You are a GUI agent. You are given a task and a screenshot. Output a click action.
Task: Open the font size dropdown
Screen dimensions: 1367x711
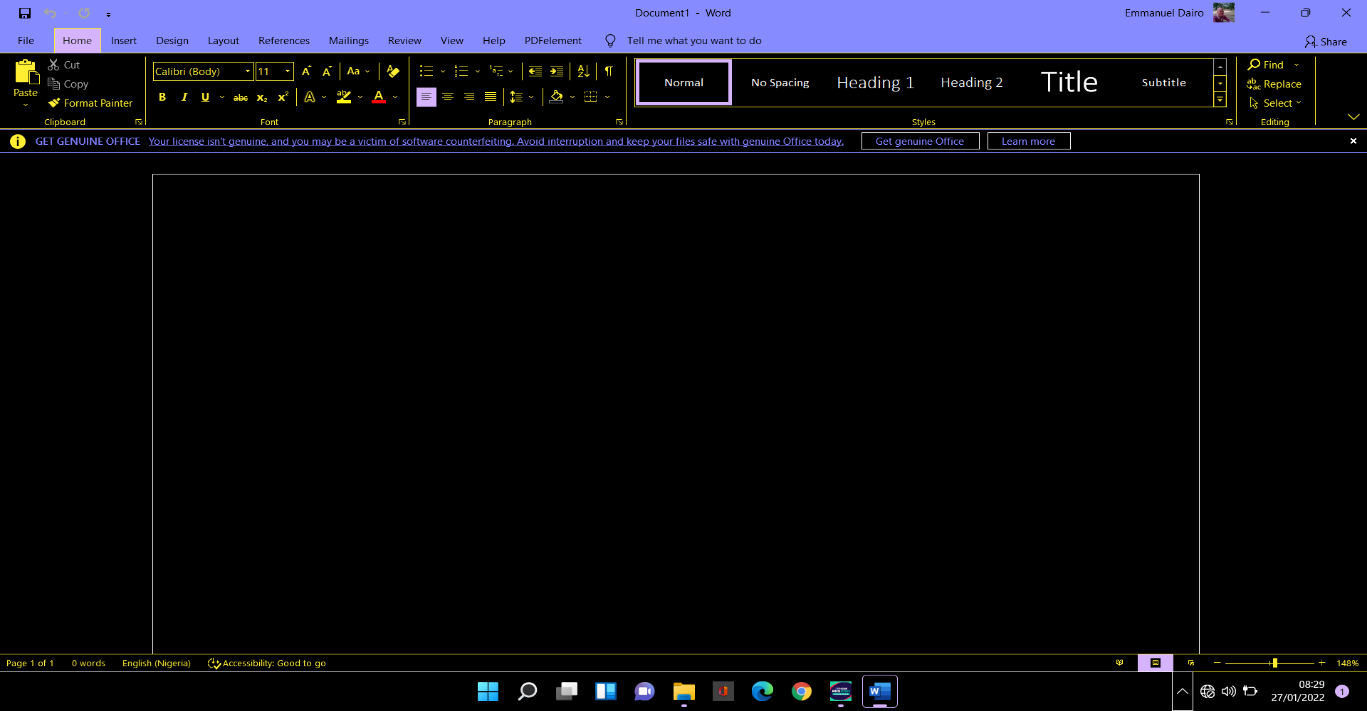click(x=288, y=71)
